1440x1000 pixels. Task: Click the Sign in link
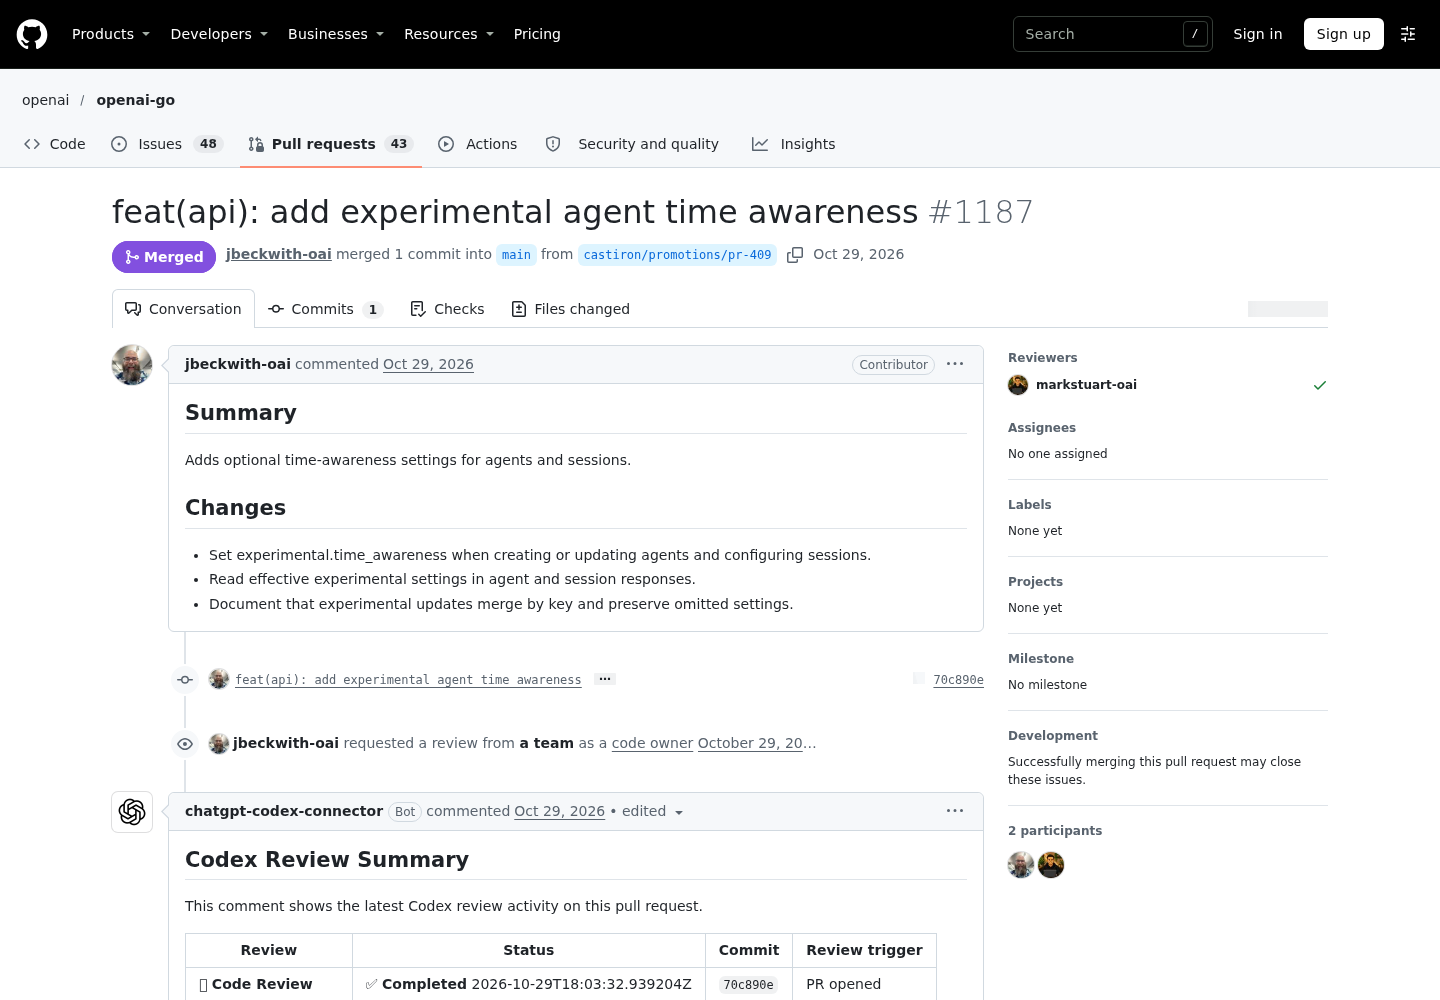coord(1257,34)
